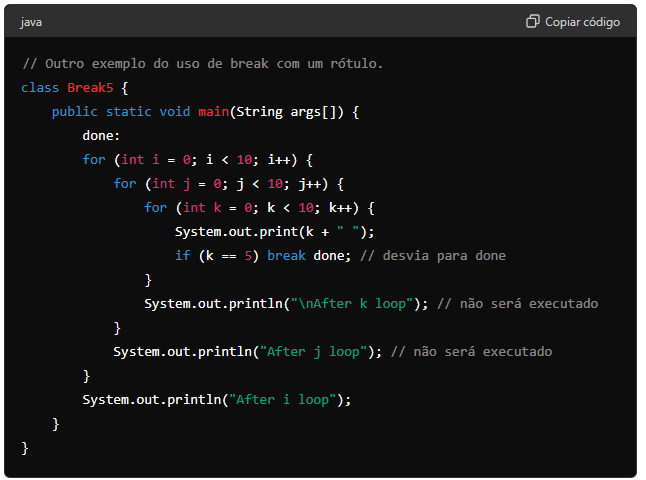Image resolution: width=646 pixels, height=480 pixels.
Task: Click the "main" method name
Action: (x=213, y=112)
